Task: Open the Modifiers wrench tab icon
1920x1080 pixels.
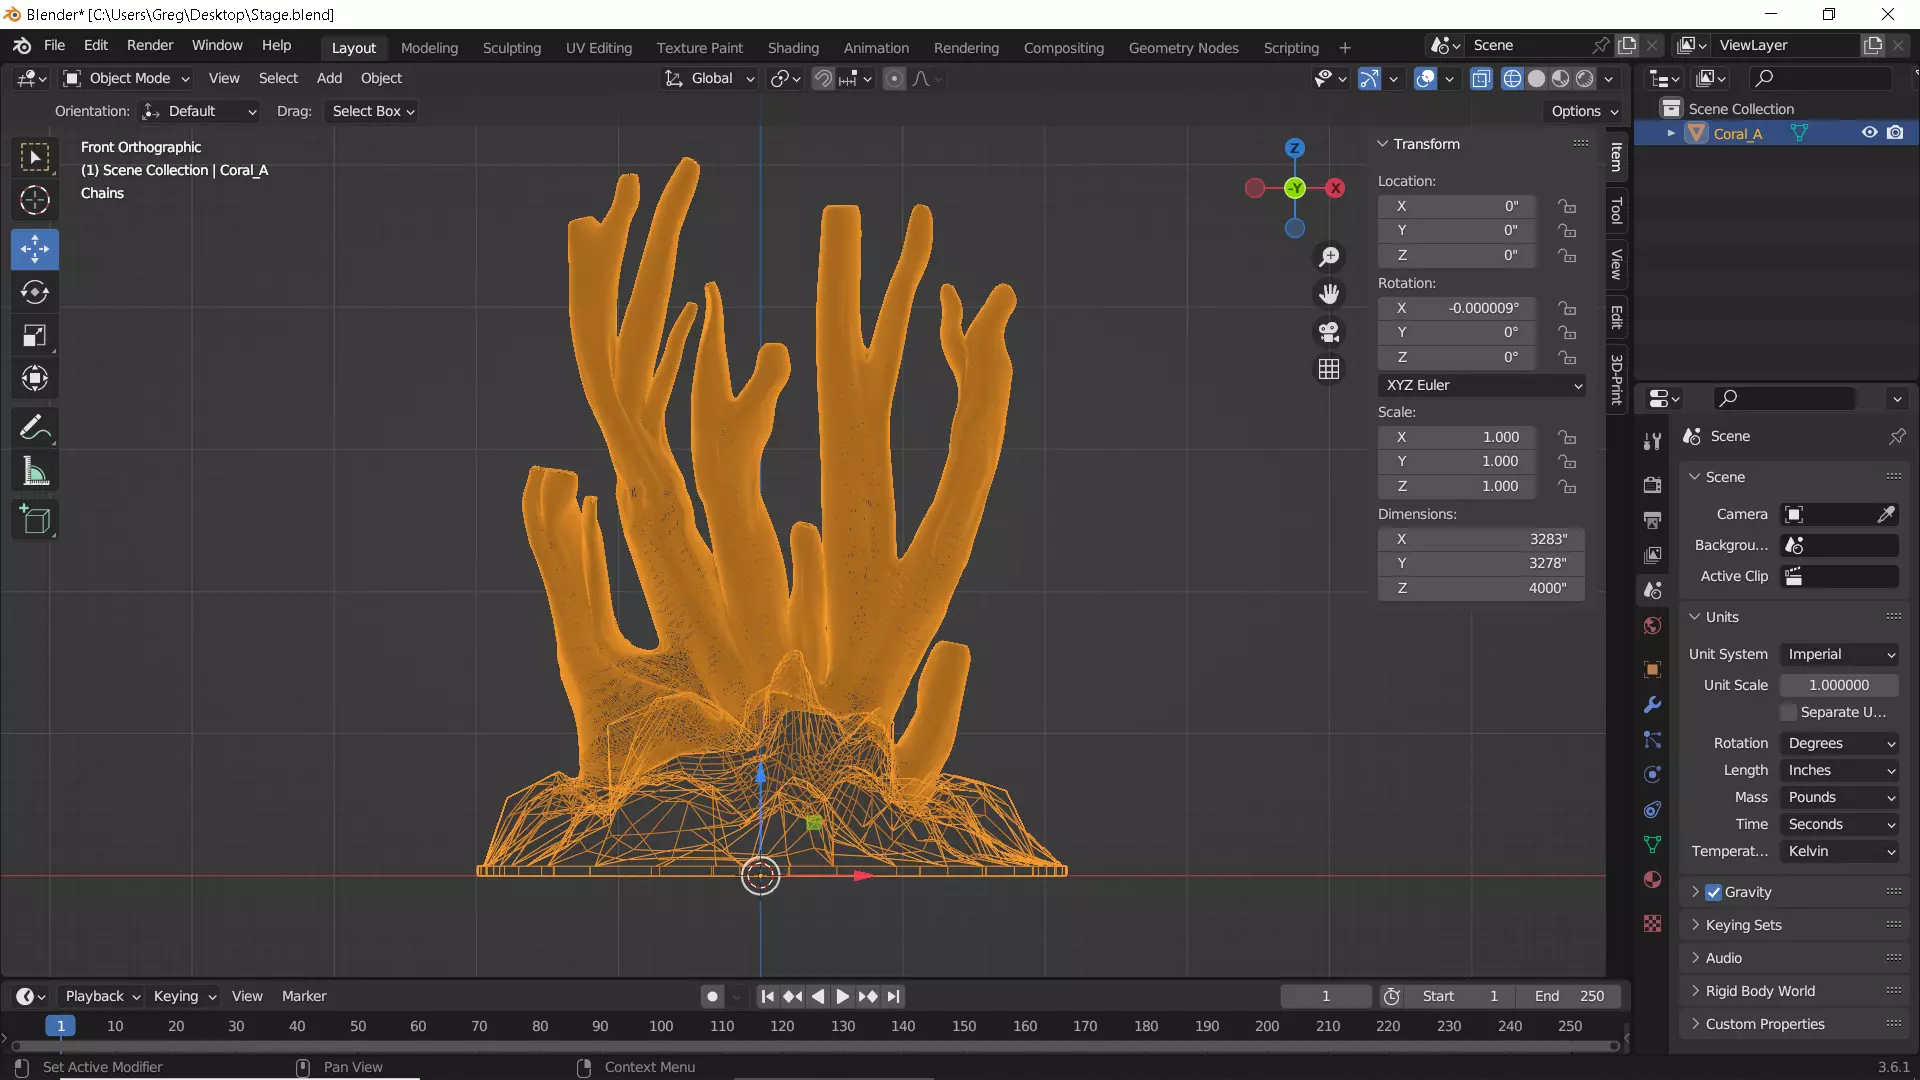Action: [x=1652, y=705]
